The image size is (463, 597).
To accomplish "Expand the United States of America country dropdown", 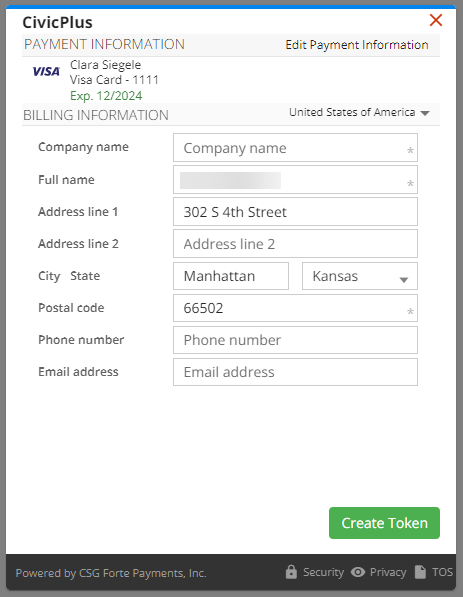I will click(x=359, y=112).
